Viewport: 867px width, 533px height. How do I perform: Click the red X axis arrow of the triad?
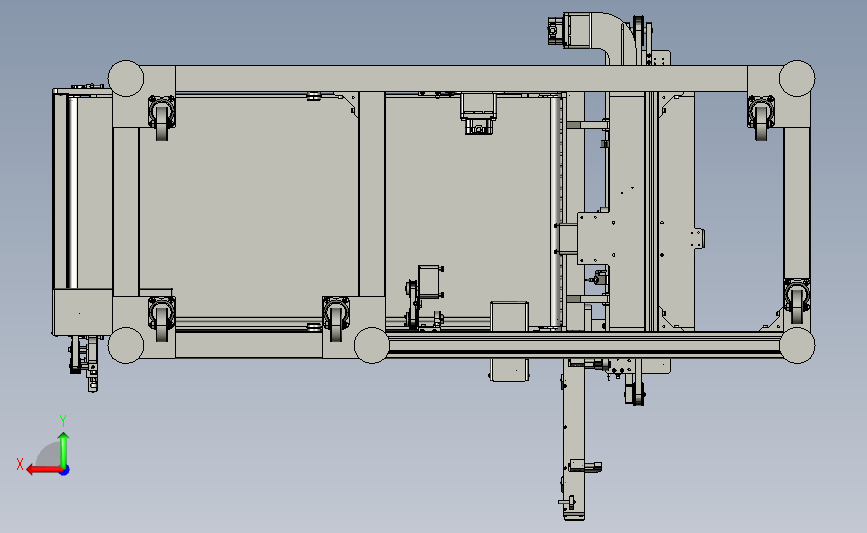(x=43, y=470)
